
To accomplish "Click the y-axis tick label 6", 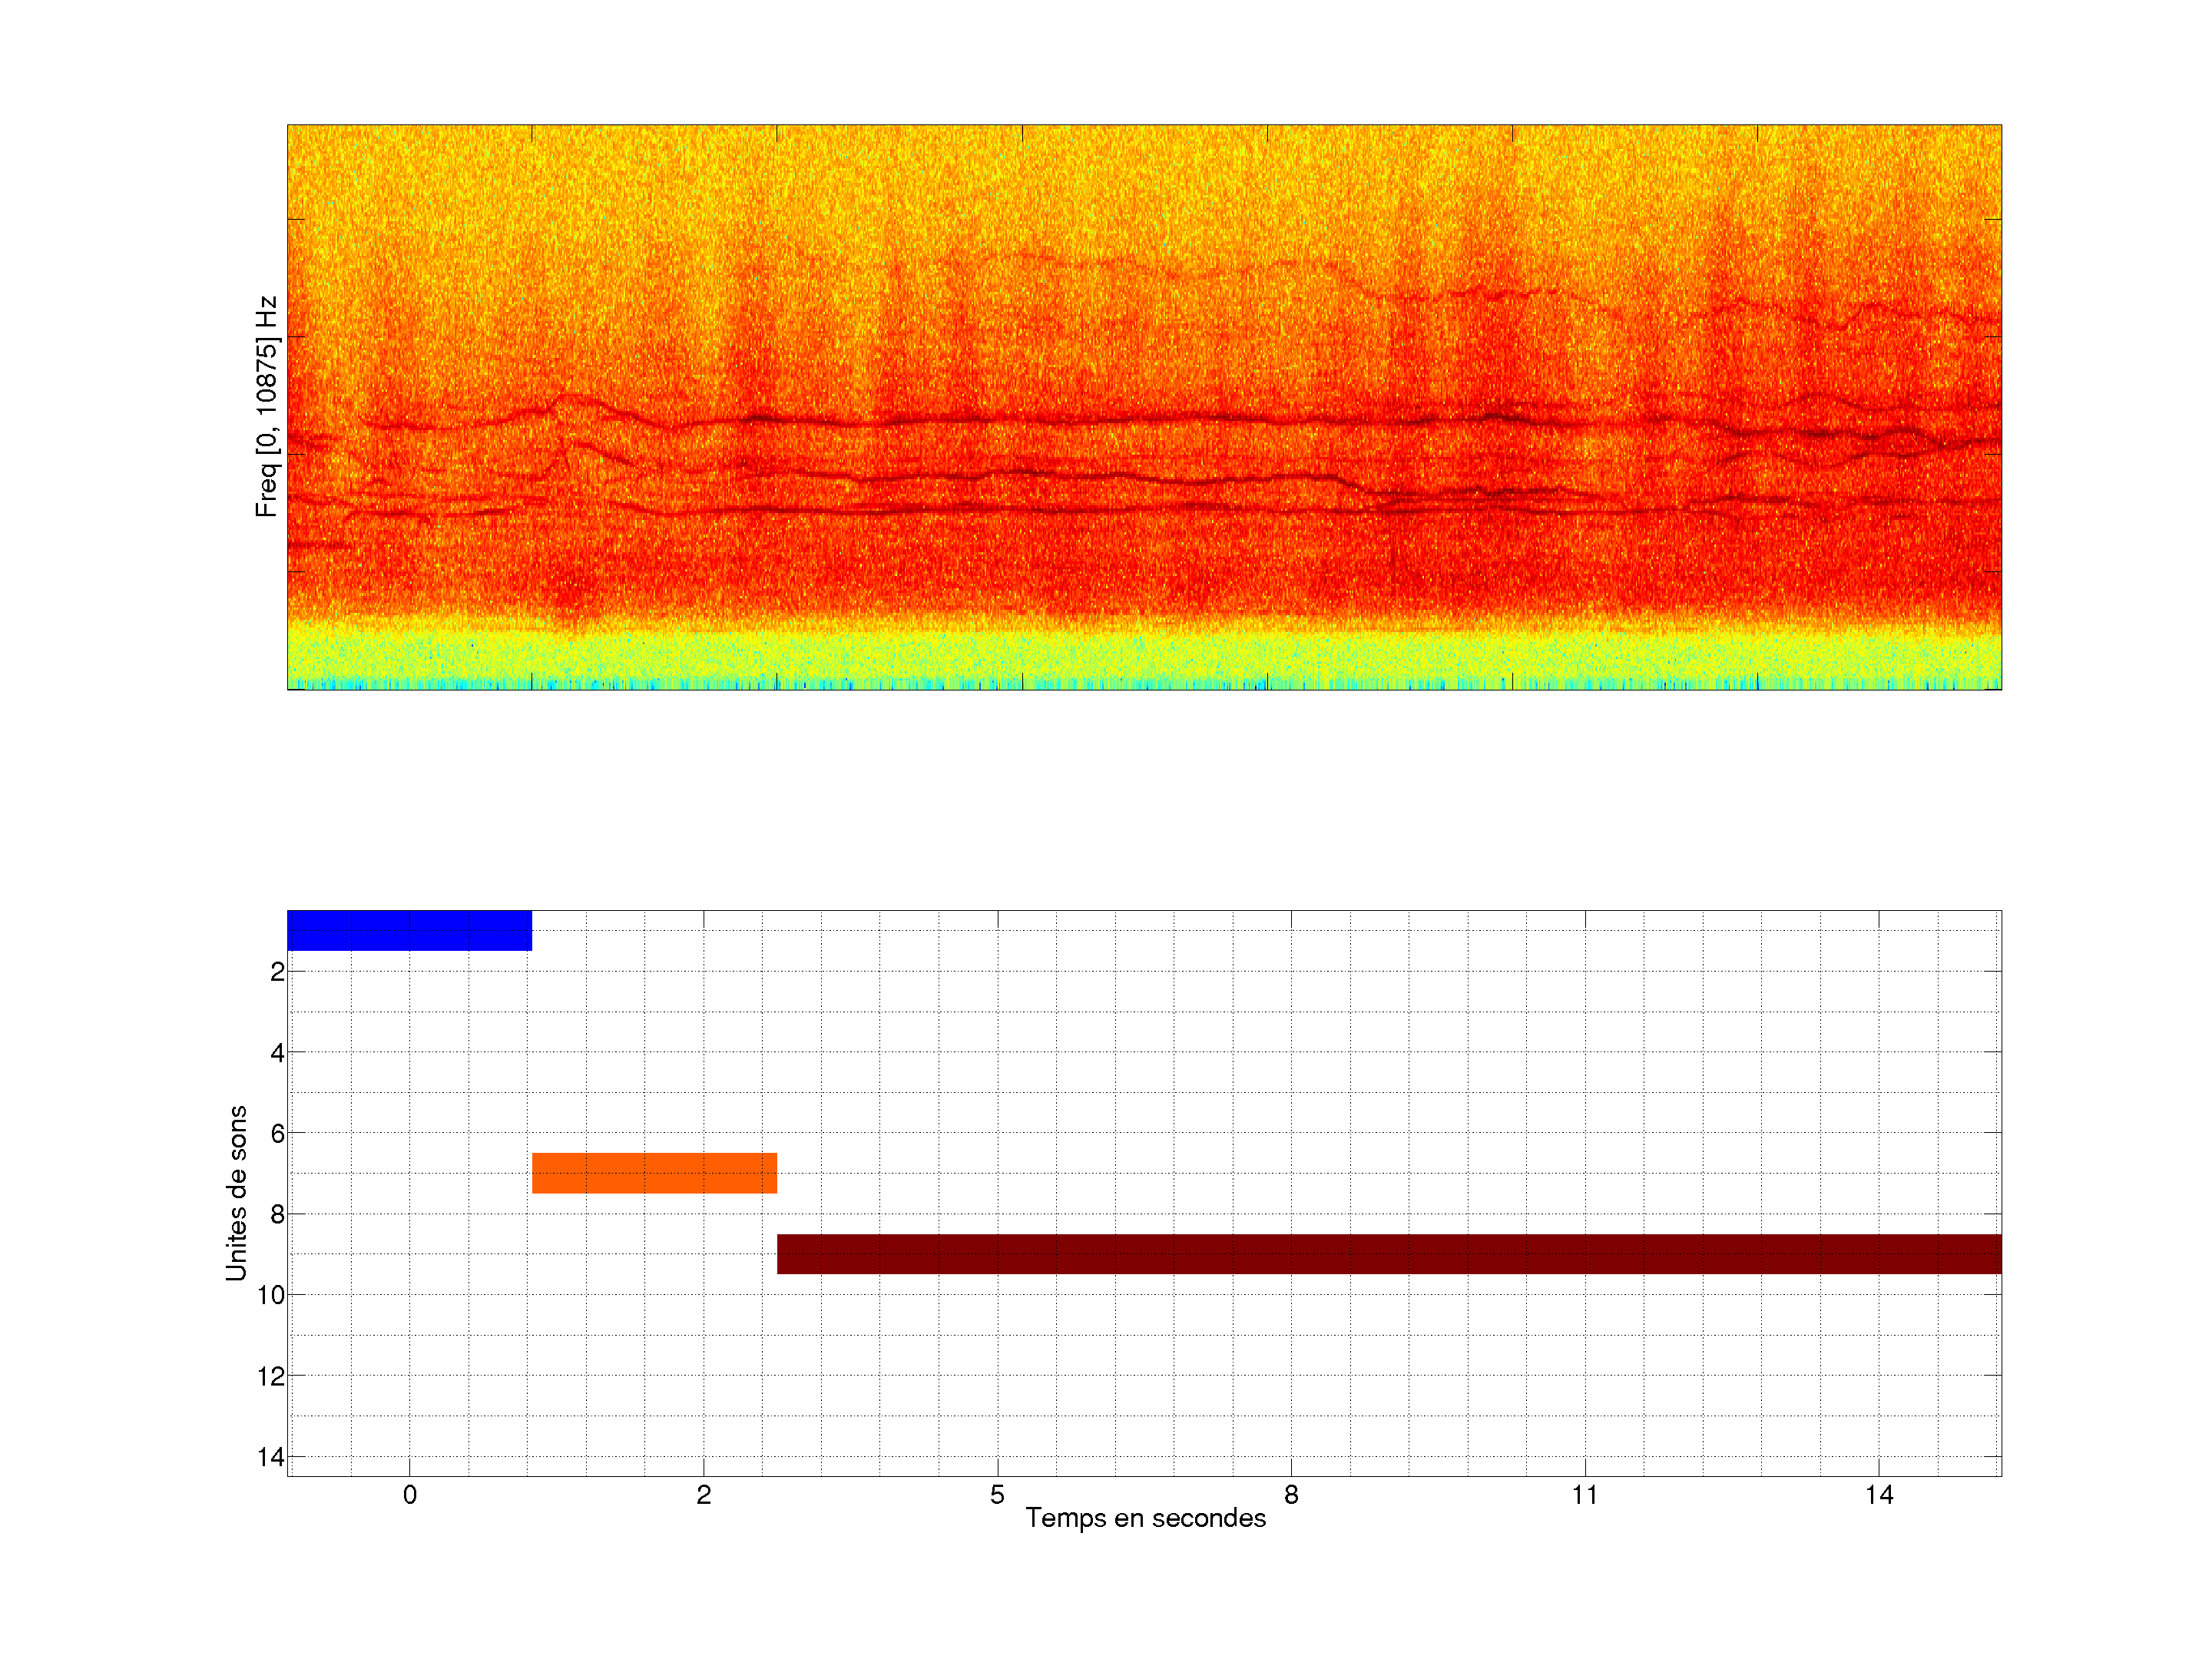I will [277, 1134].
